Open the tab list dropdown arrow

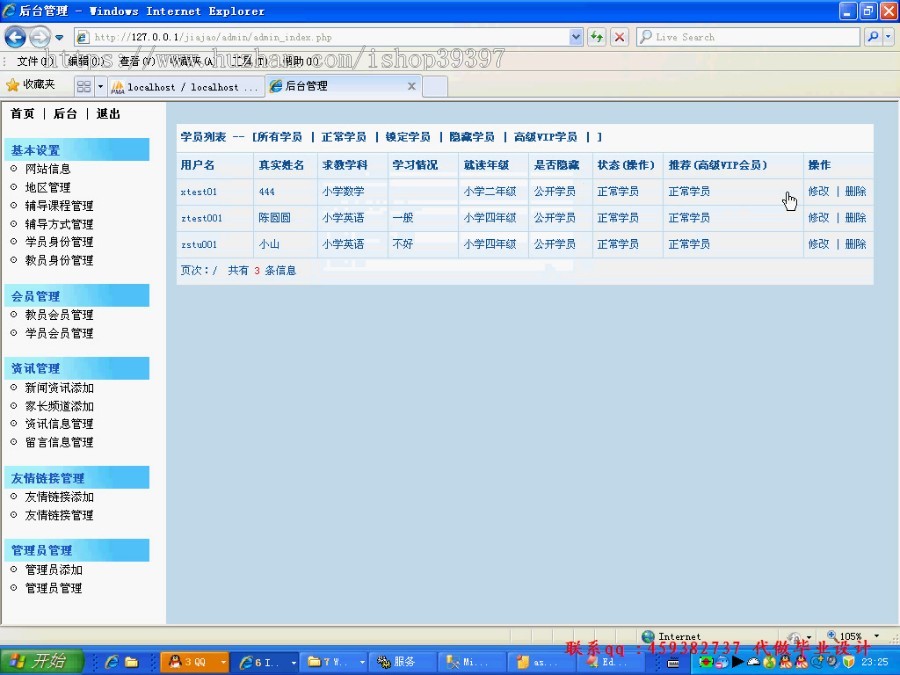tap(100, 87)
